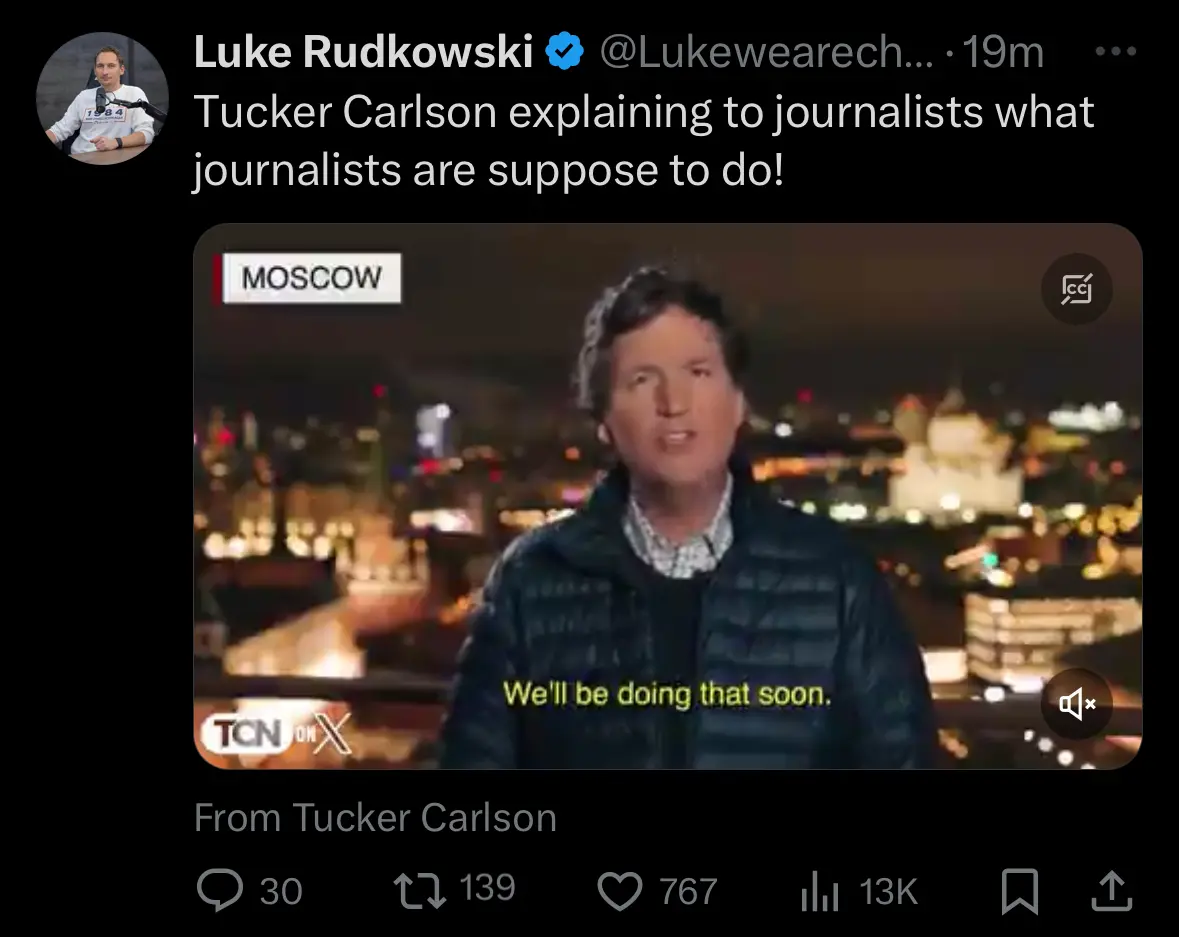
Task: Click the 767 likes count
Action: (688, 892)
